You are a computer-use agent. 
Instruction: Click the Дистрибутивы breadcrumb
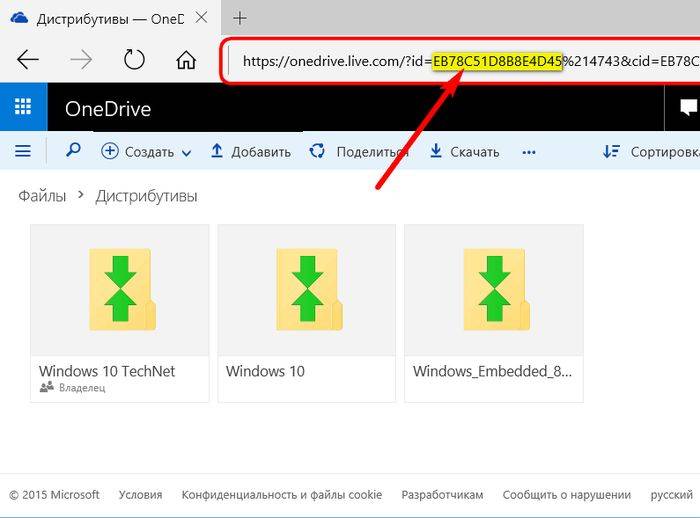[x=146, y=196]
